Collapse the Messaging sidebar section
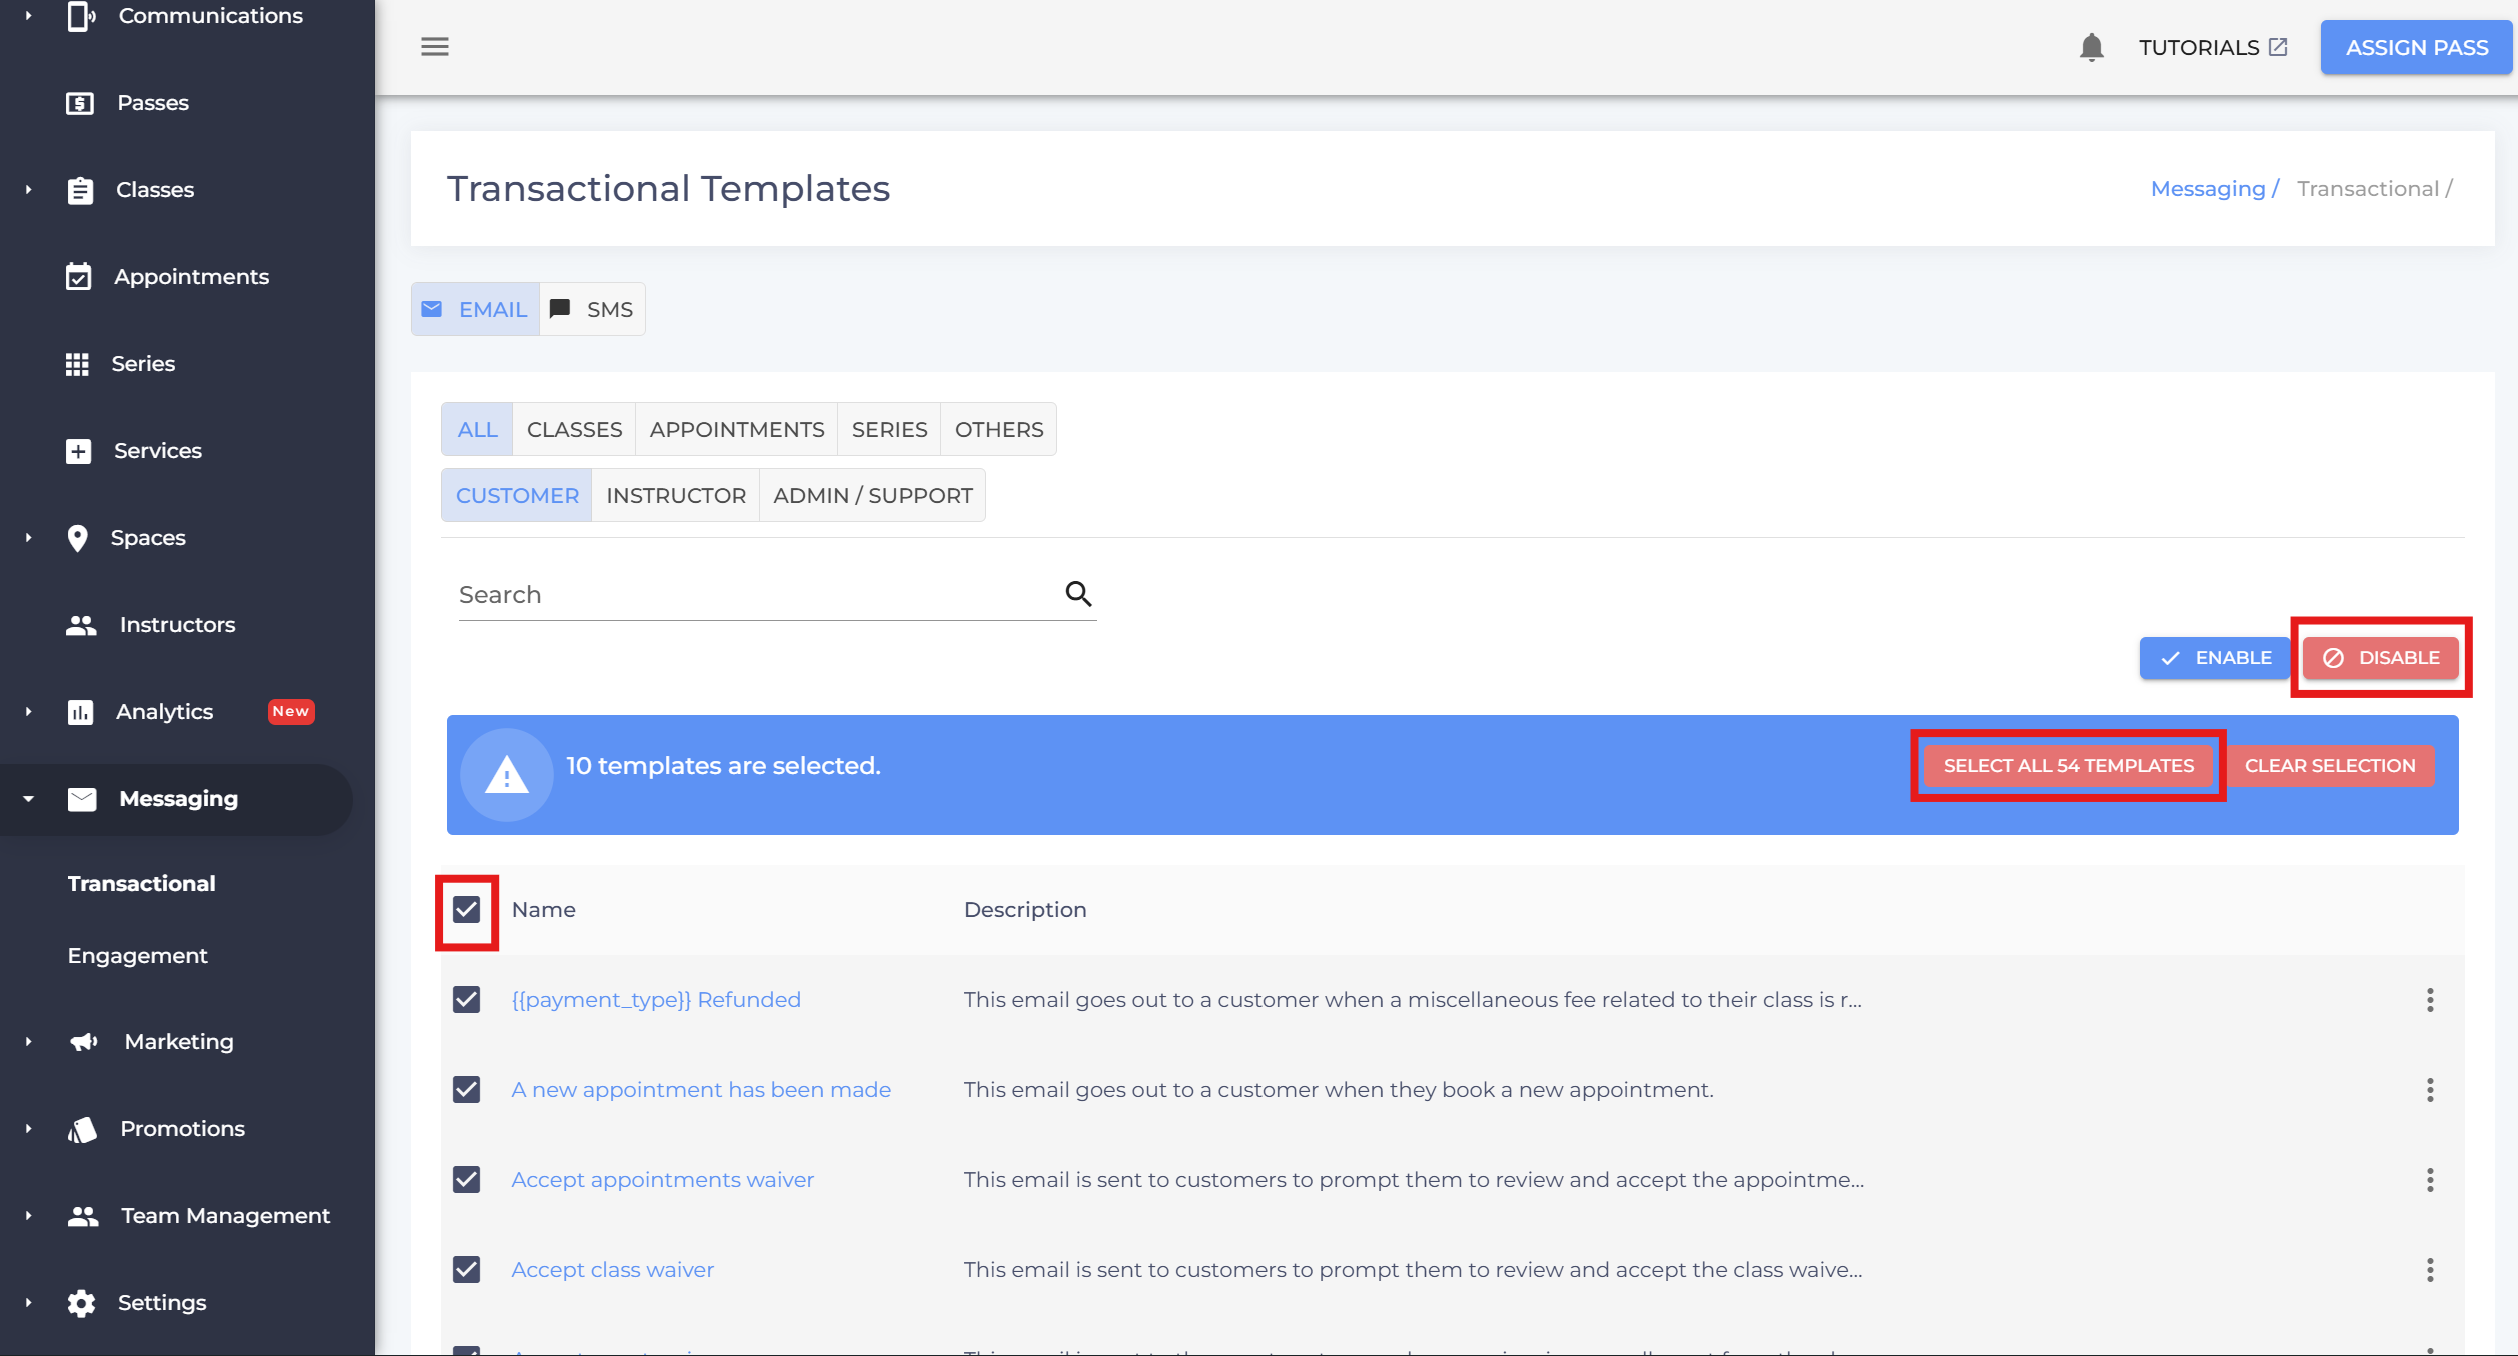This screenshot has height=1356, width=2518. (29, 799)
